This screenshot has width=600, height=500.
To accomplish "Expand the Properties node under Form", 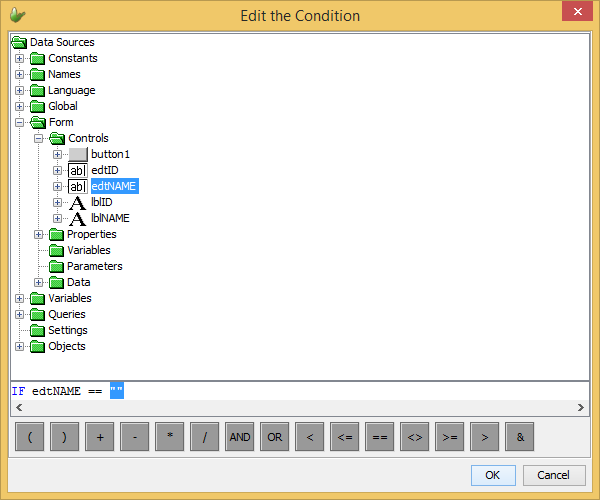I will point(38,234).
